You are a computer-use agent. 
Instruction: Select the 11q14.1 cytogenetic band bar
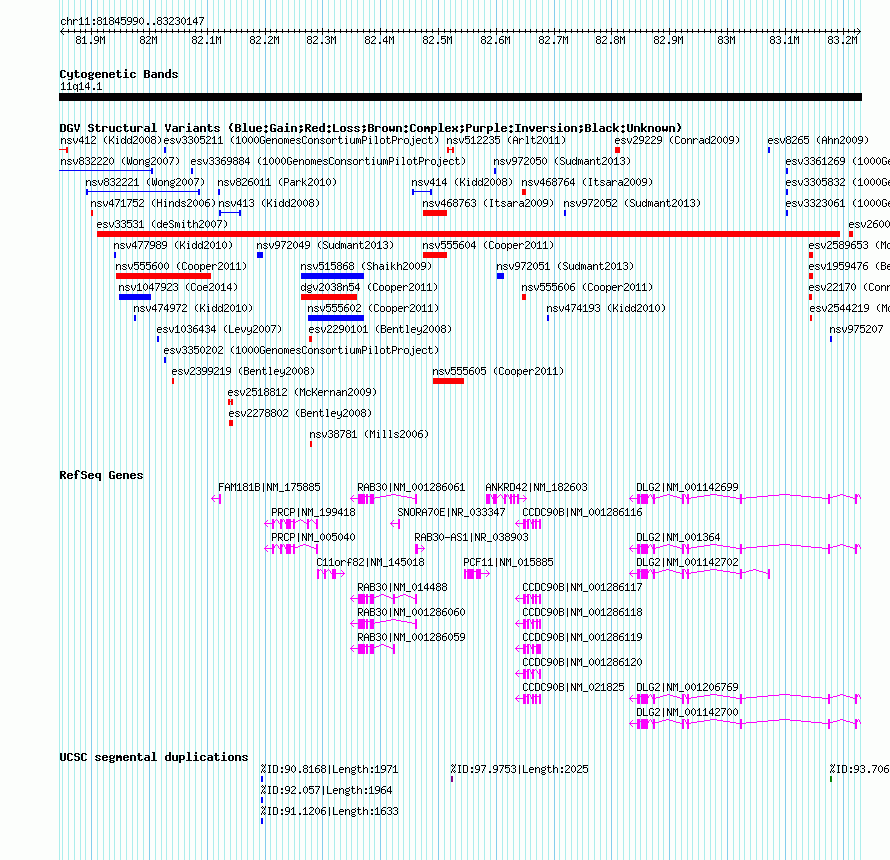point(460,97)
